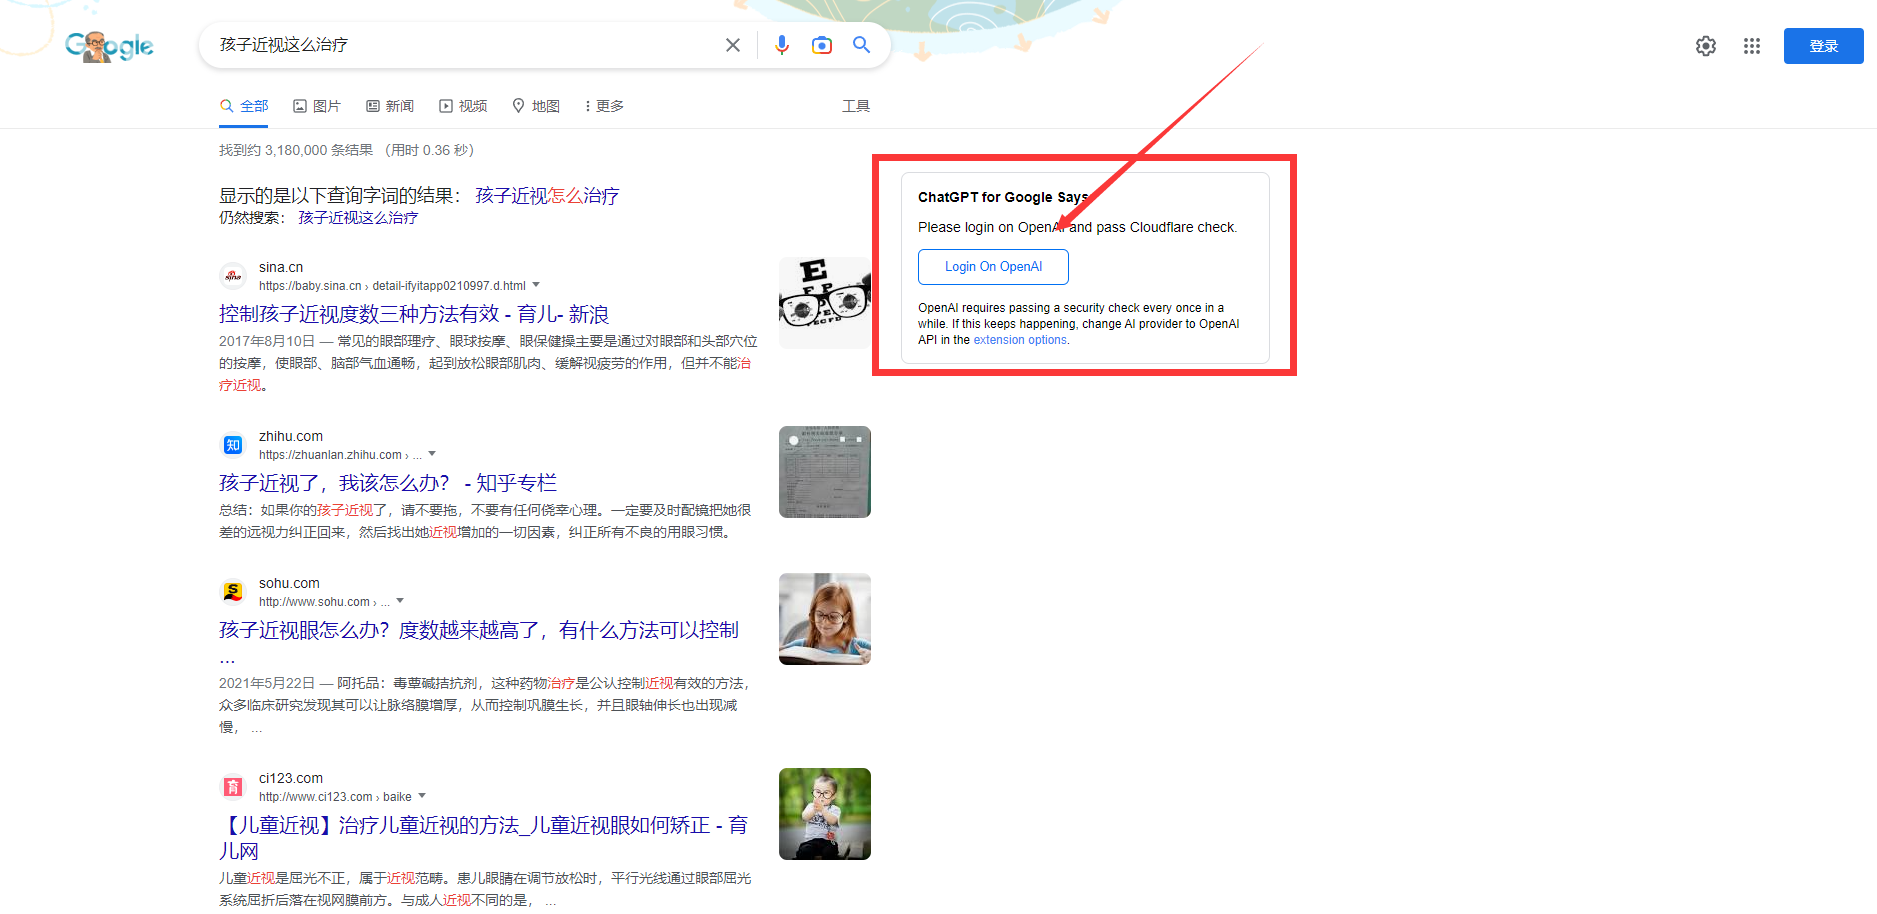Open the zhihu document thumbnail

point(825,472)
